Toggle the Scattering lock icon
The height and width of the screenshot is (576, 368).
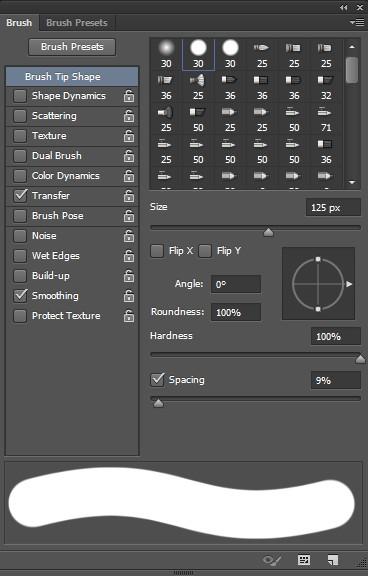(129, 116)
